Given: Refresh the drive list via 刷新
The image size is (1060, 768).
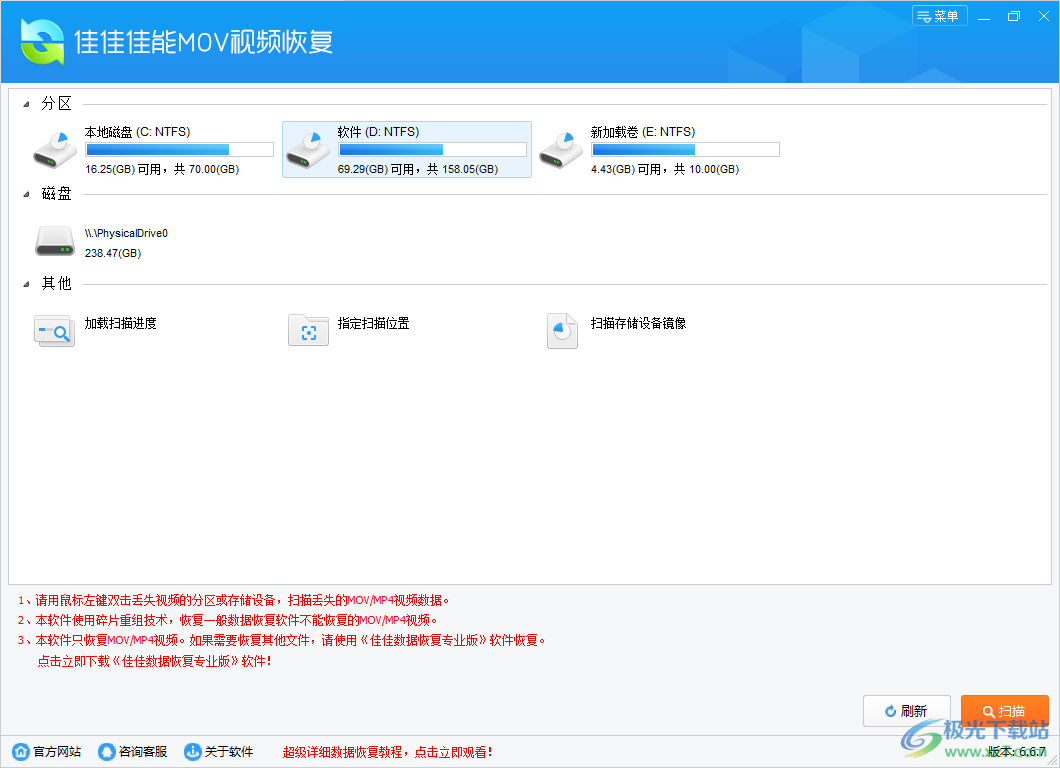Looking at the screenshot, I should pyautogui.click(x=906, y=710).
